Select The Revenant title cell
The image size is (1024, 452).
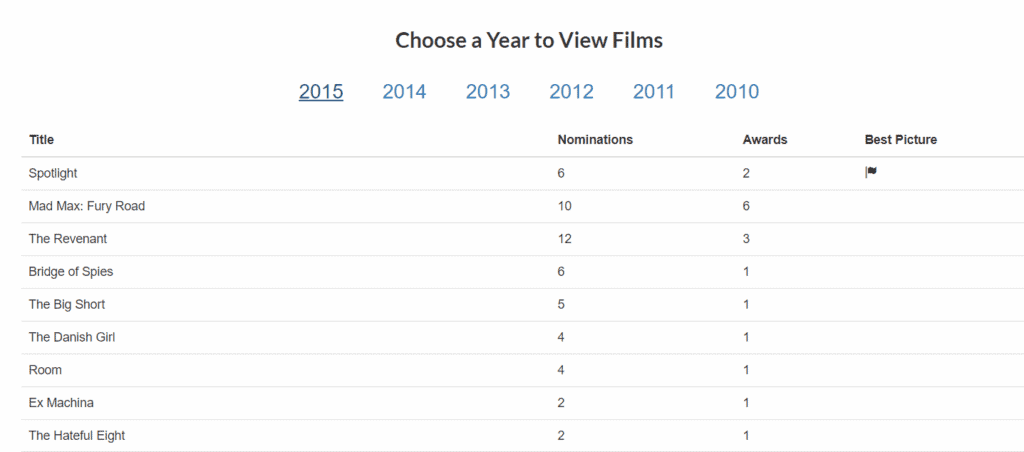tap(68, 239)
